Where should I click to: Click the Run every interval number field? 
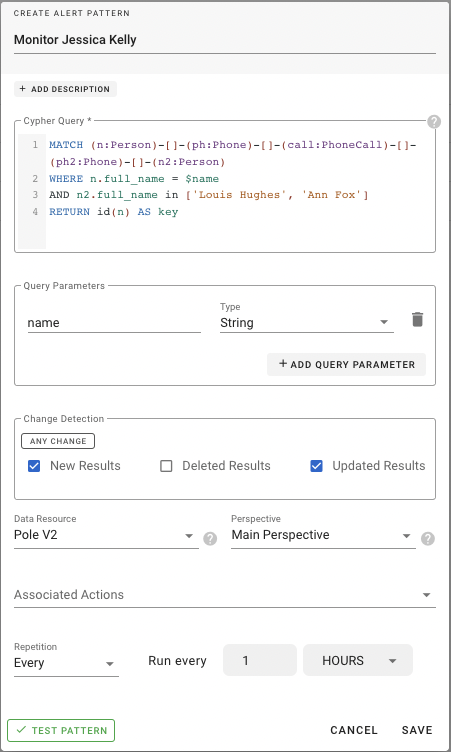(x=260, y=660)
